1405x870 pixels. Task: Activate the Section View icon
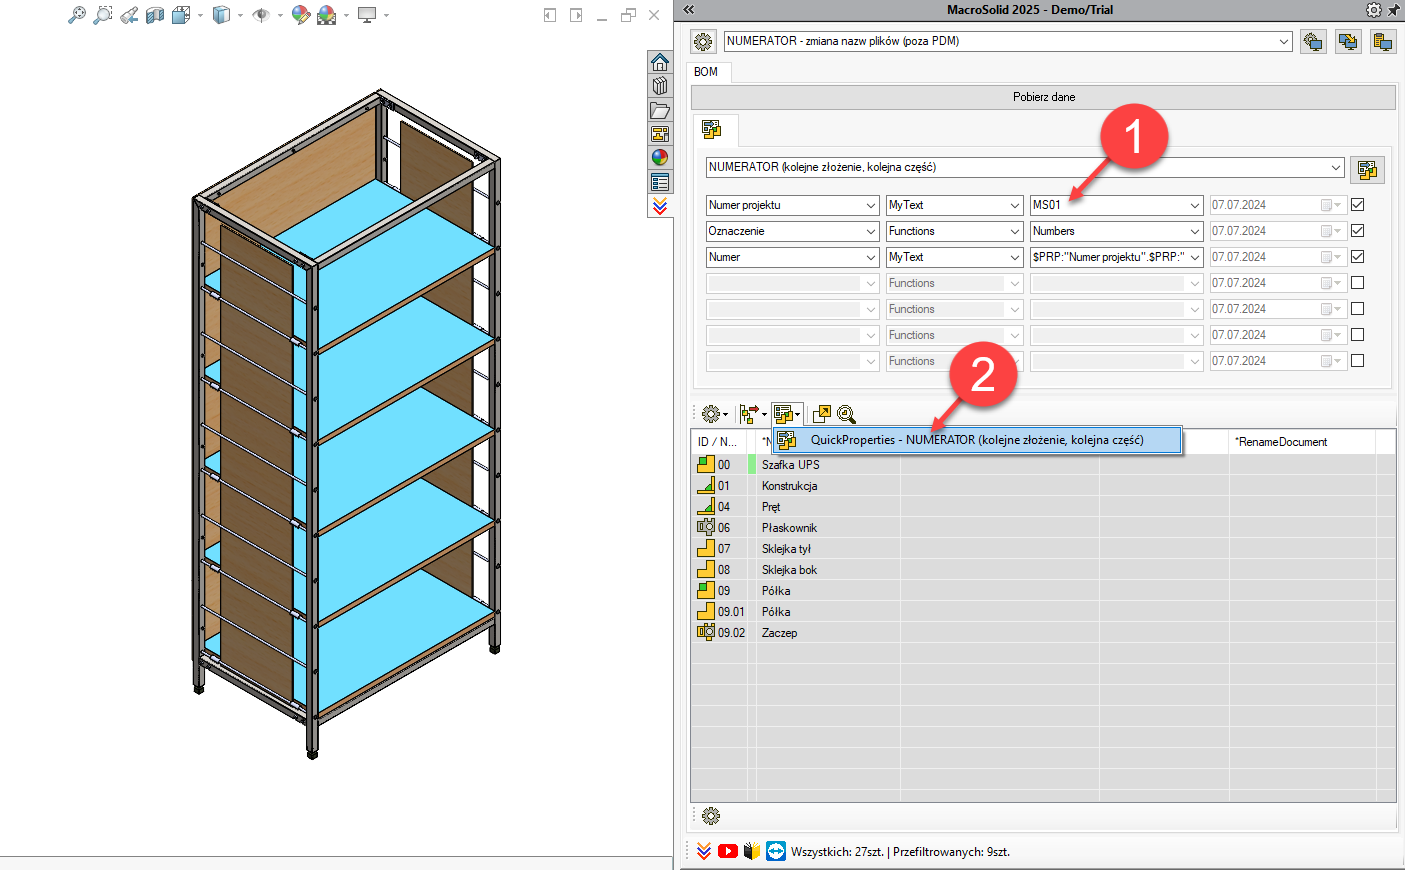click(155, 15)
